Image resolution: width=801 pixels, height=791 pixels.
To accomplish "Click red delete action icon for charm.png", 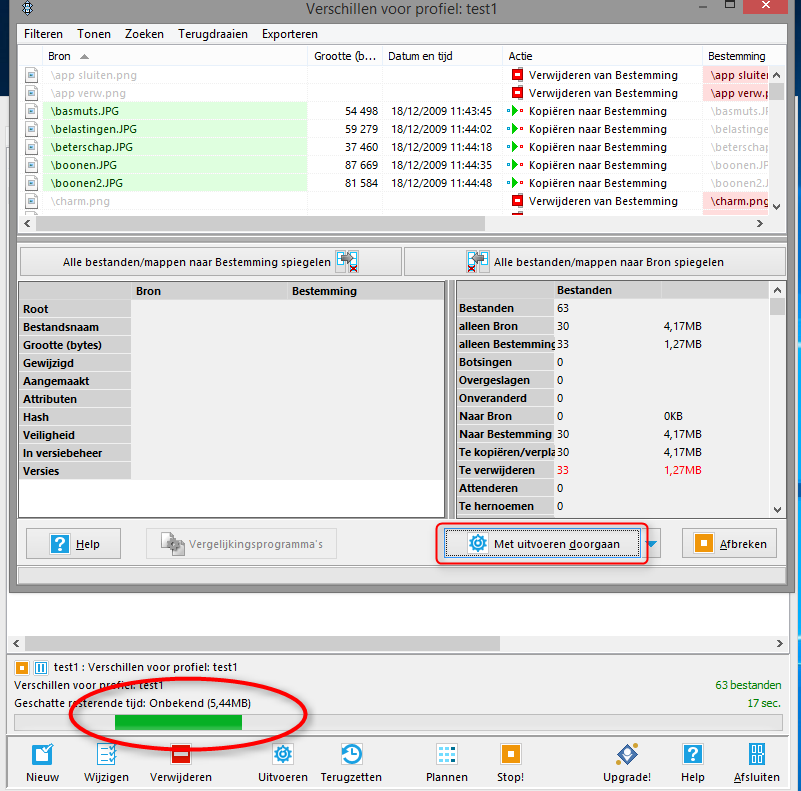I will point(517,201).
